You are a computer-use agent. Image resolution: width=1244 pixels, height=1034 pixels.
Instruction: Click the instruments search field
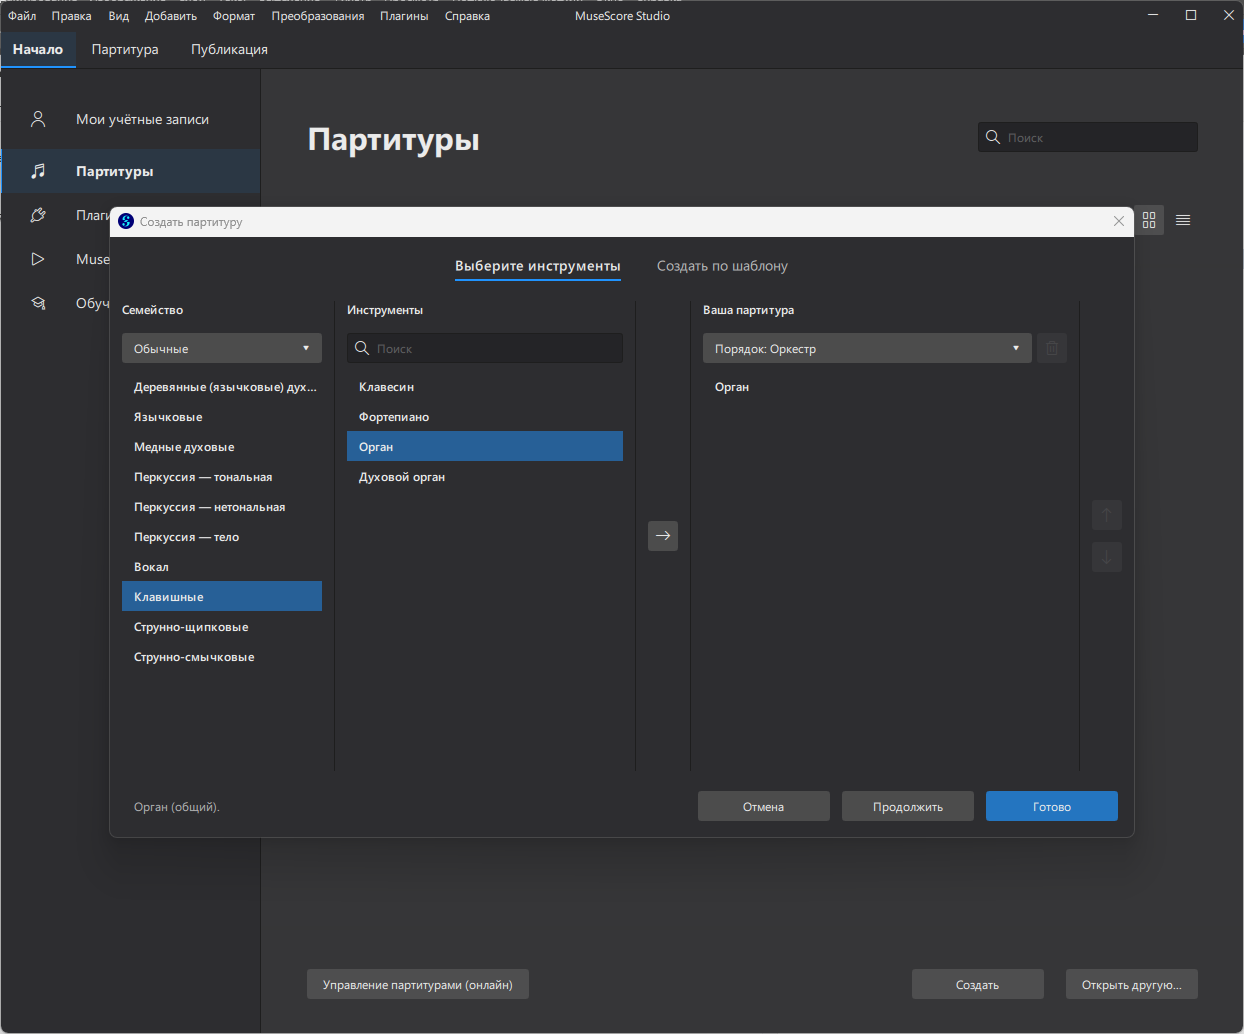(485, 348)
